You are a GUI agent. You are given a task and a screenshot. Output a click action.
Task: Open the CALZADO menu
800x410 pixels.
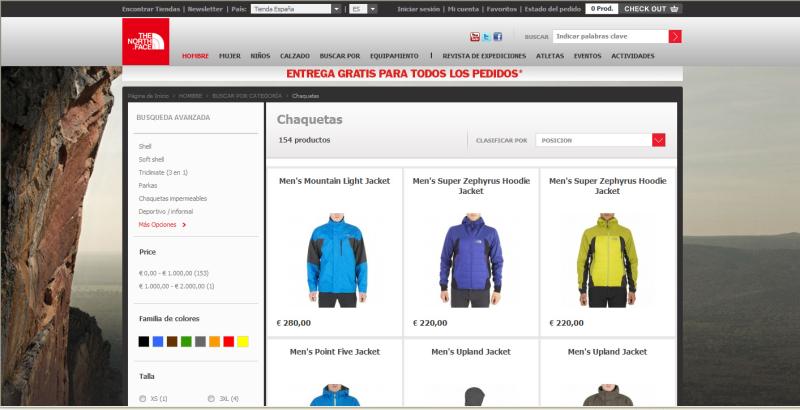tap(295, 56)
